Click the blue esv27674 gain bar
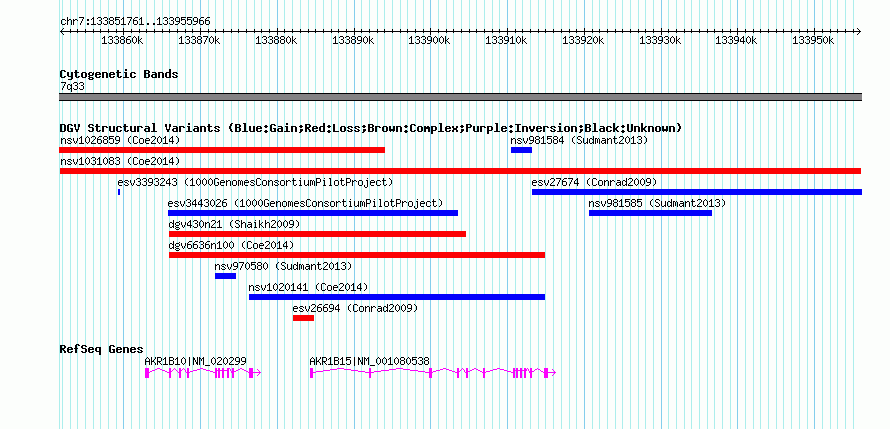Viewport: 890px width, 429px height. pos(696,192)
